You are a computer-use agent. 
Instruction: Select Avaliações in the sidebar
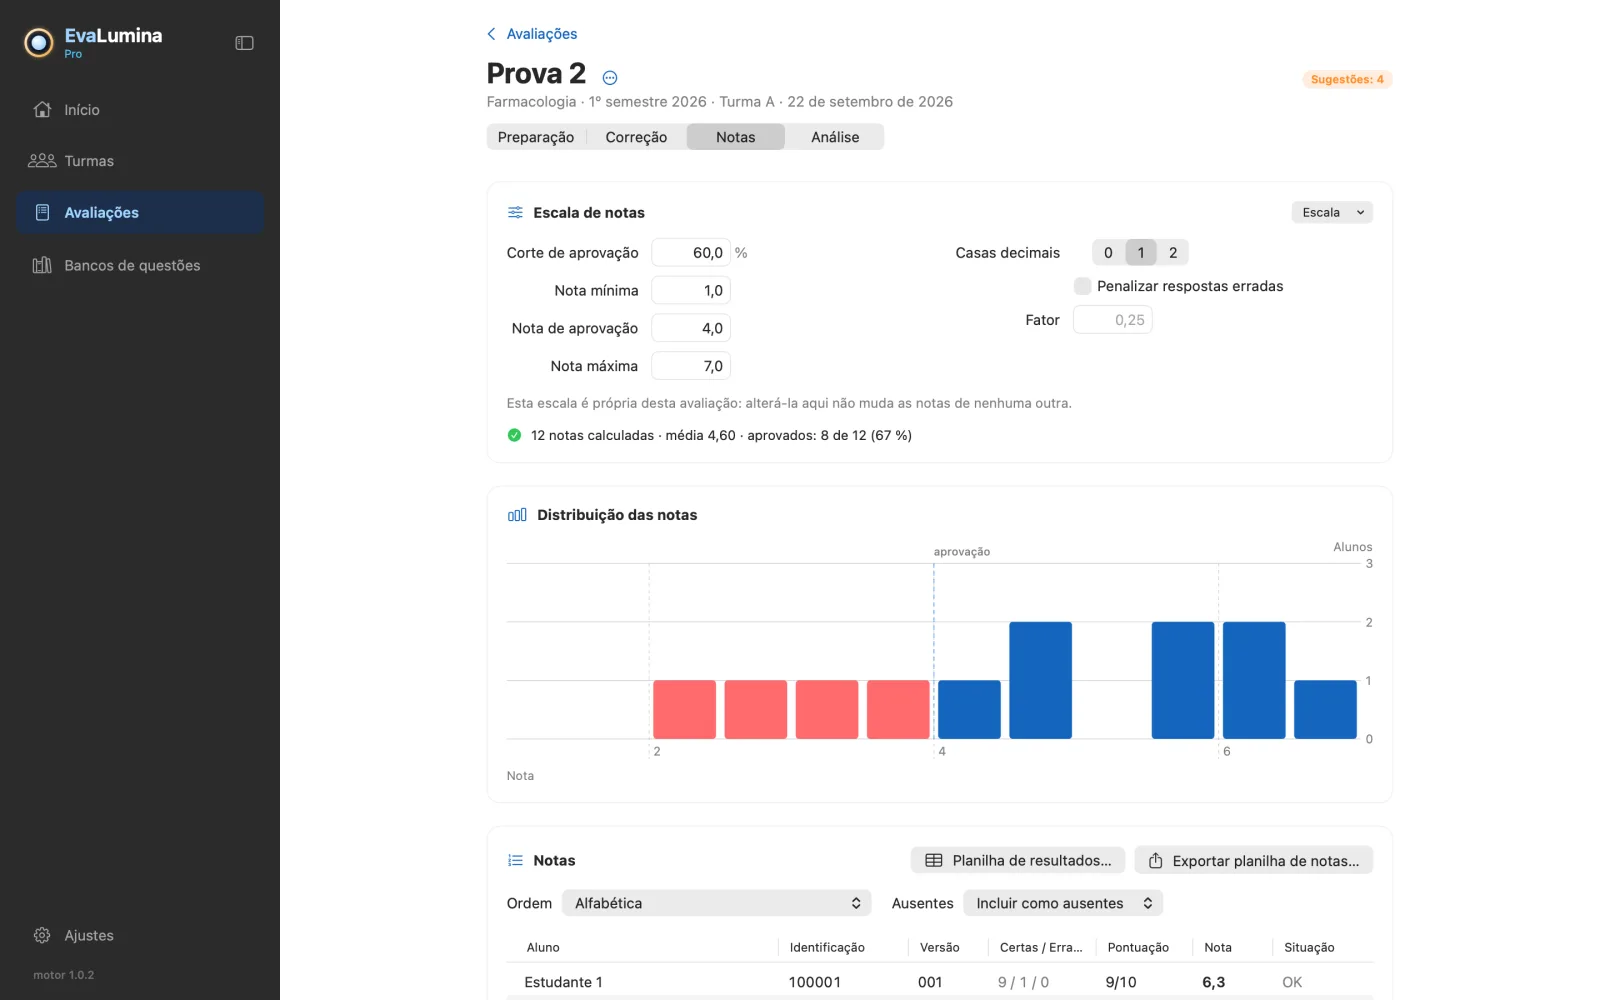[x=140, y=213]
